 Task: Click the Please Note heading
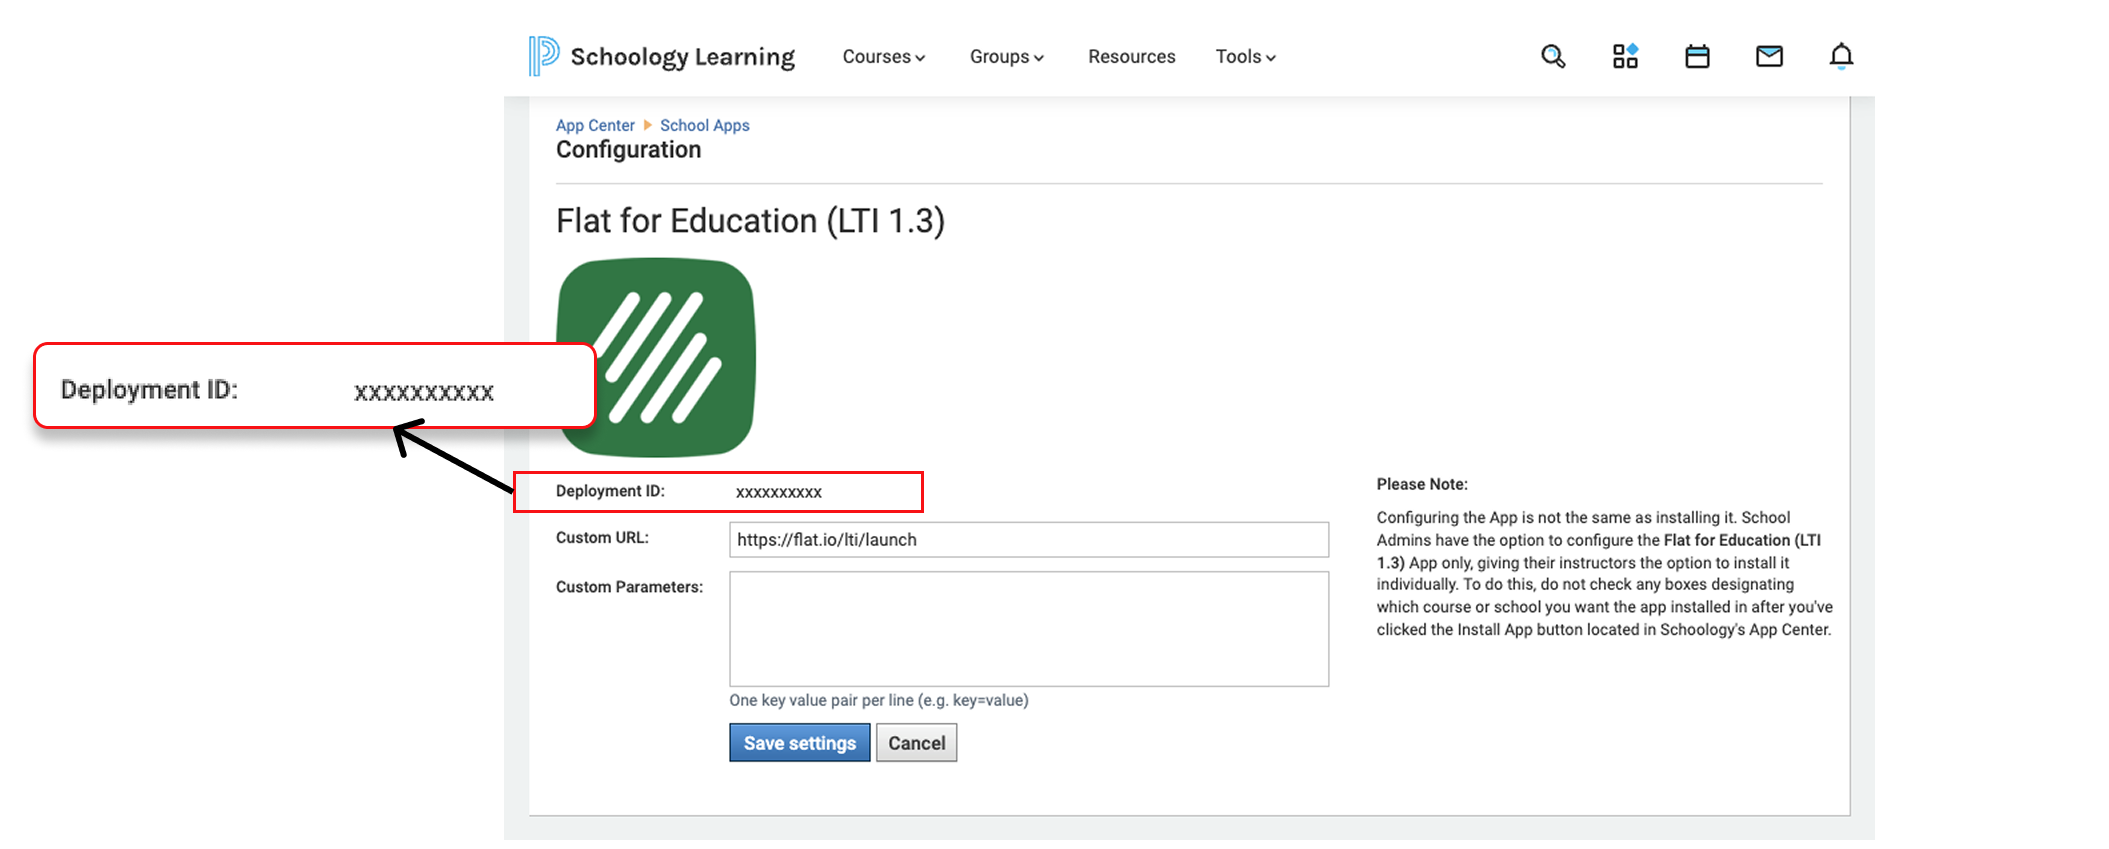click(1422, 484)
